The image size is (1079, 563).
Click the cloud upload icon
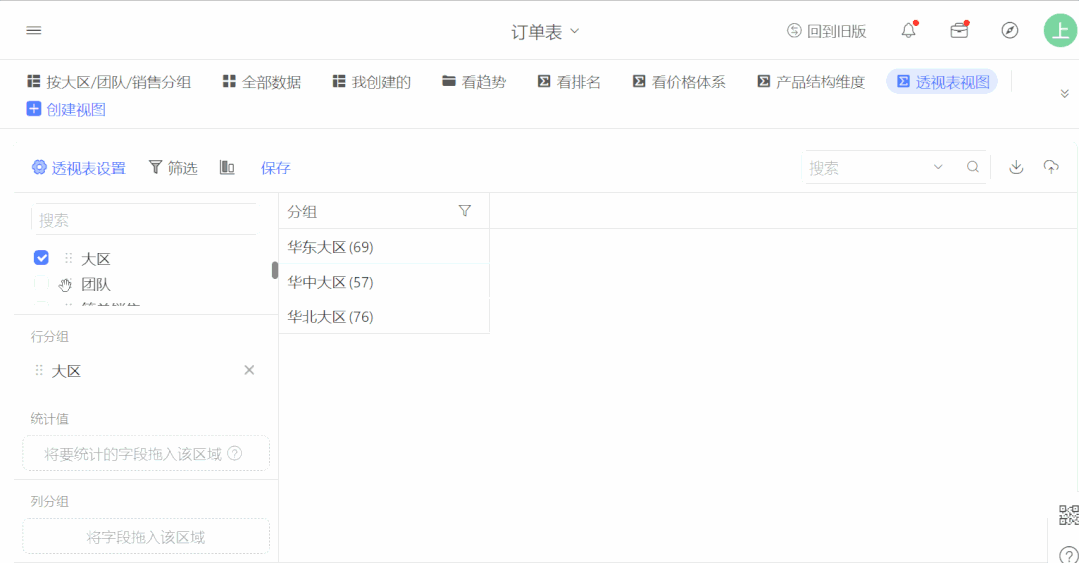[x=1051, y=167]
